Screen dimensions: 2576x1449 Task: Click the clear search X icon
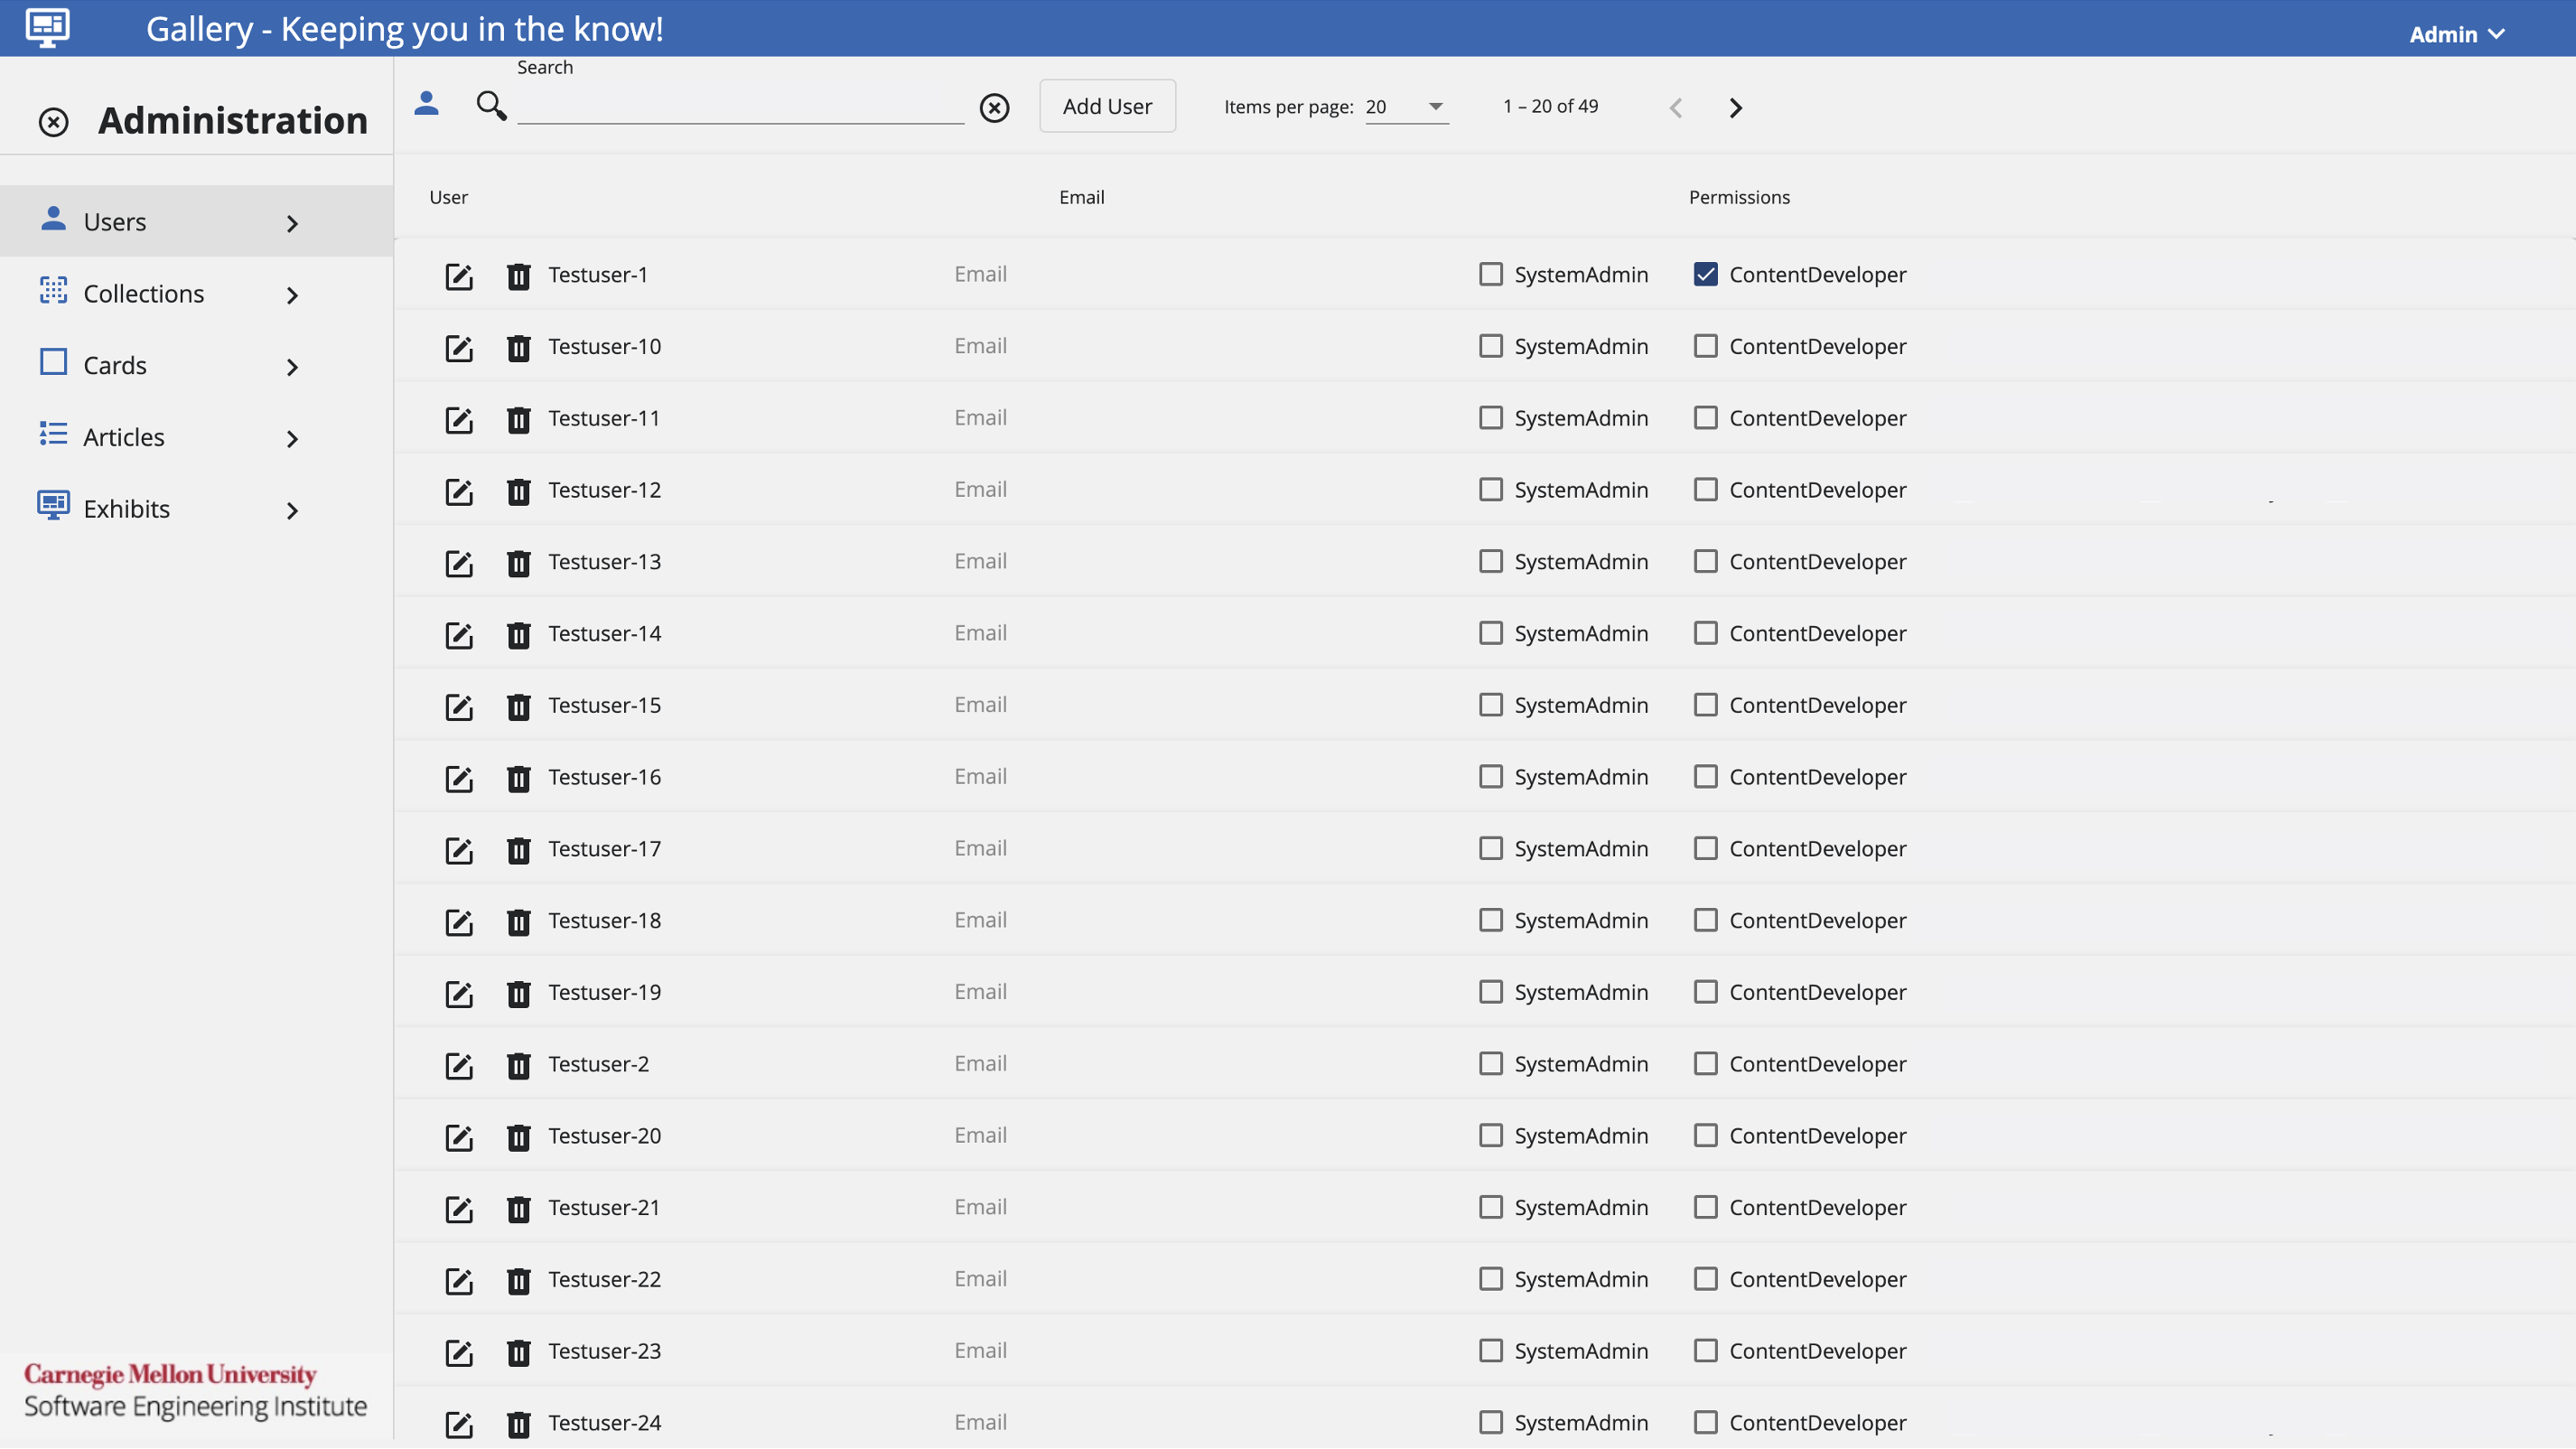click(994, 108)
